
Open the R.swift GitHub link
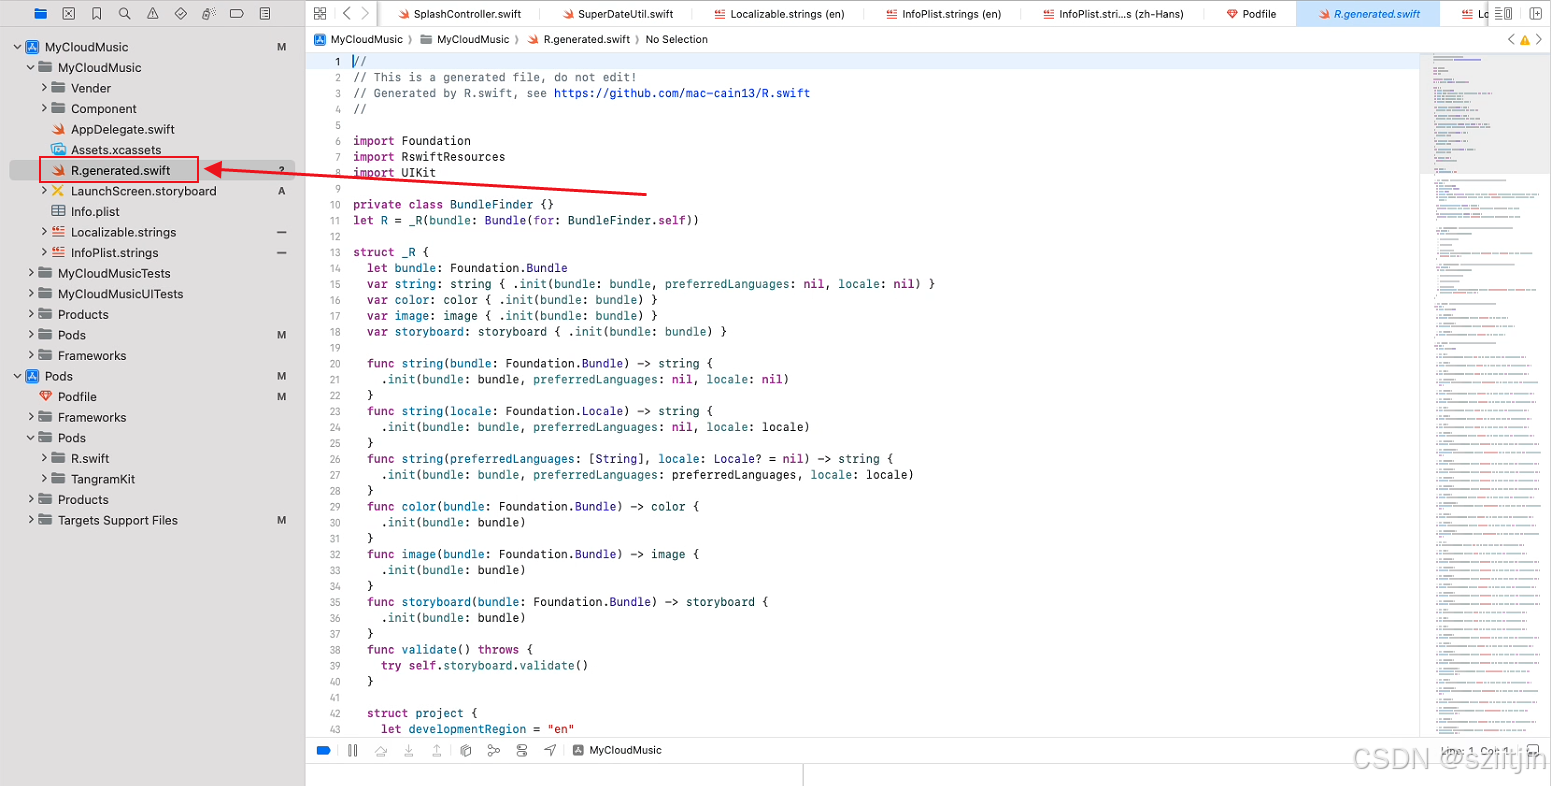point(682,93)
